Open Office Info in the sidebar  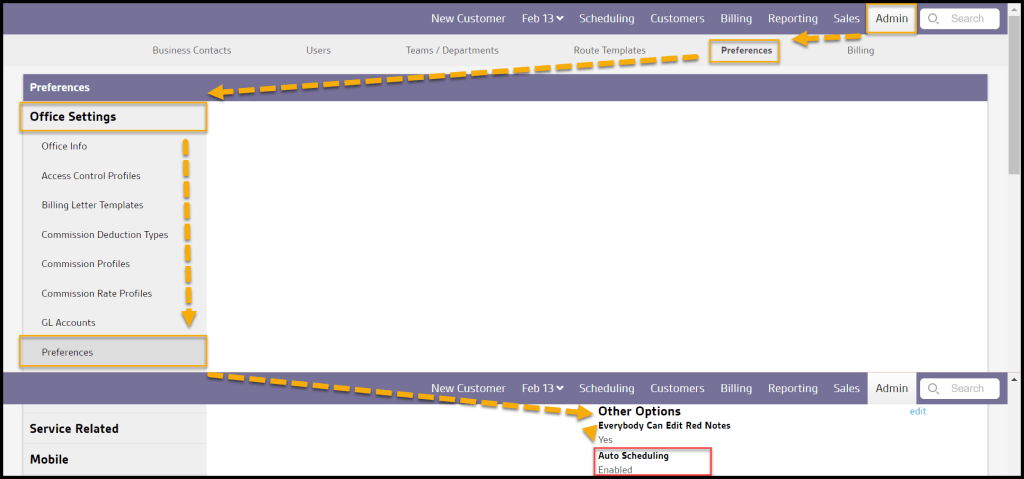tap(64, 146)
